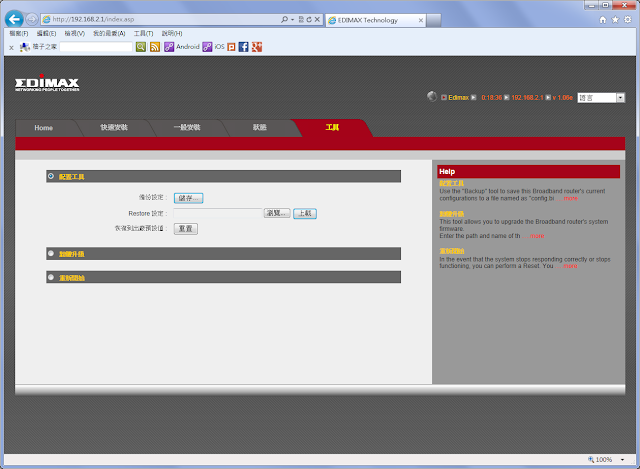Click the address bar search magnifier icon
Image resolution: width=640 pixels, height=469 pixels.
[x=284, y=19]
